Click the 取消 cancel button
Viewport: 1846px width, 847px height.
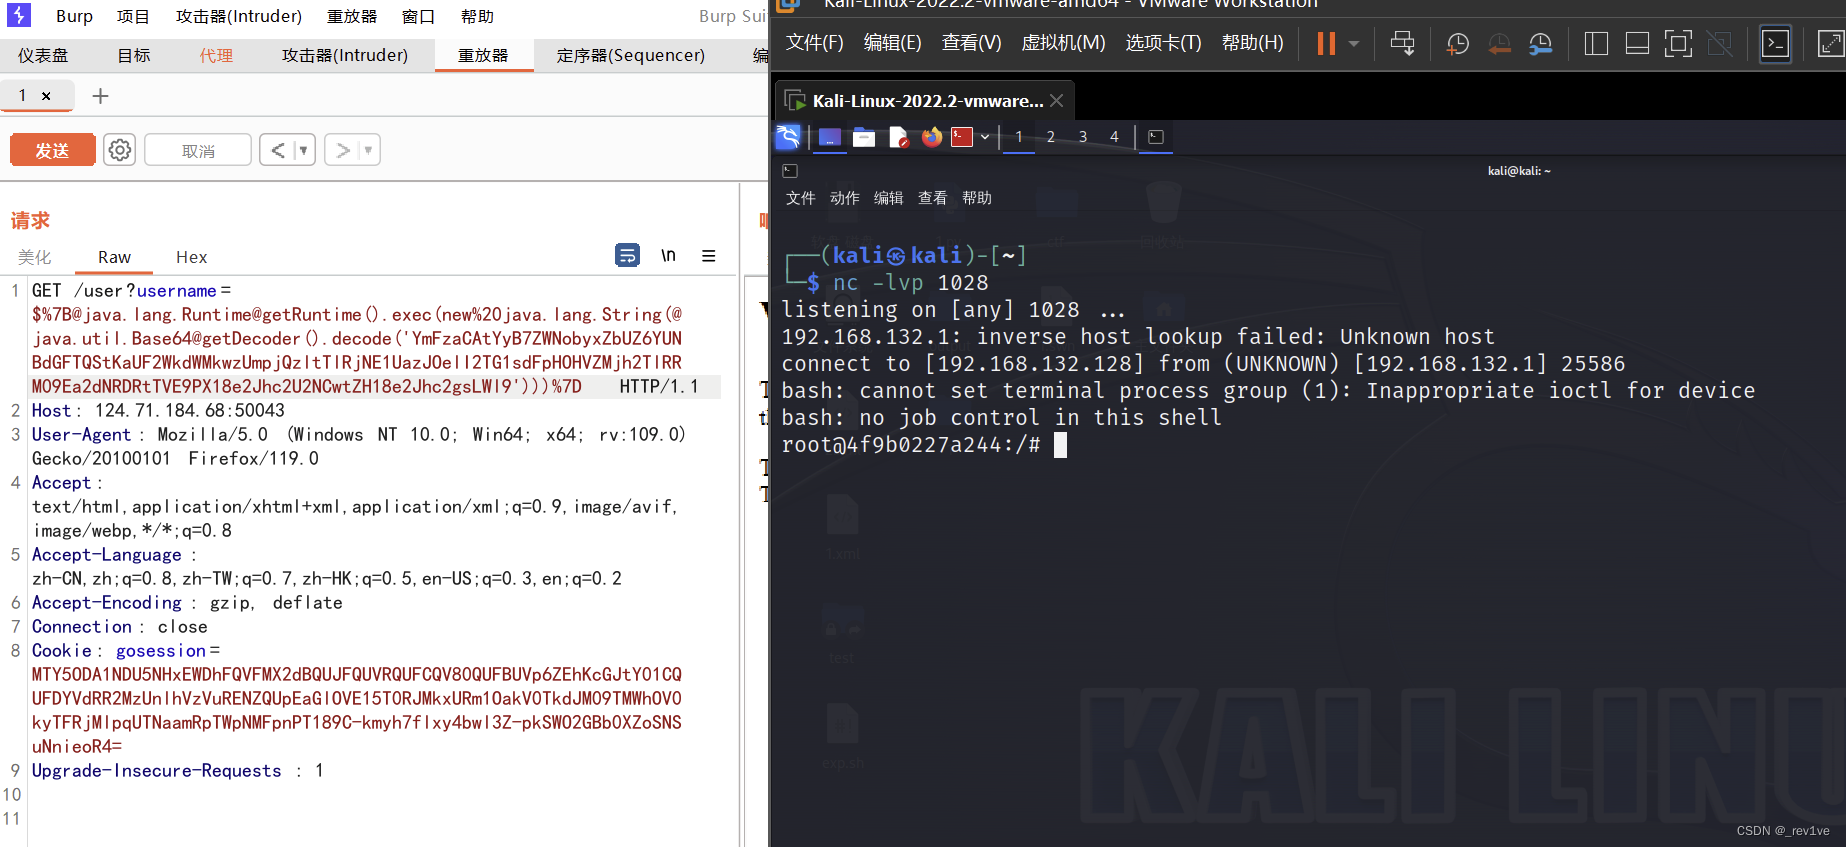pos(198,150)
